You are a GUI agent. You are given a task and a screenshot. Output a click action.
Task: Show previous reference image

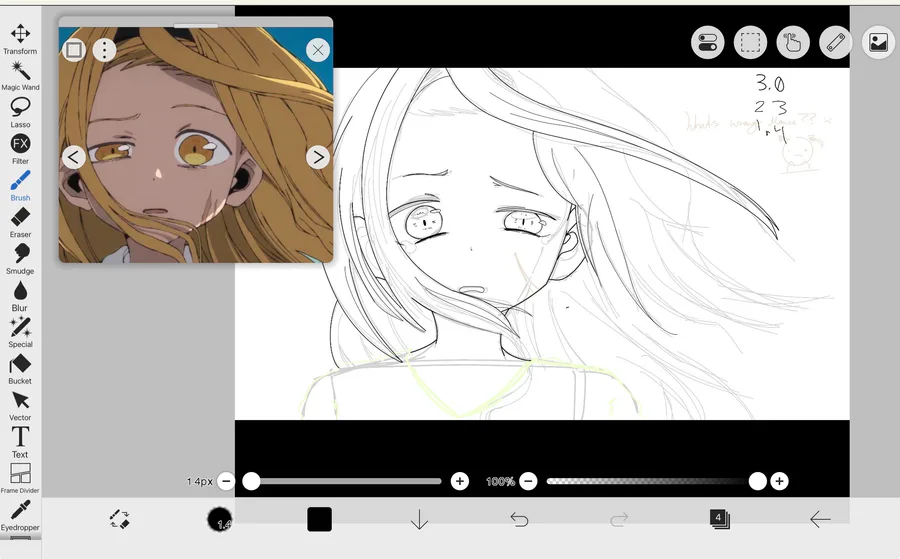point(73,157)
